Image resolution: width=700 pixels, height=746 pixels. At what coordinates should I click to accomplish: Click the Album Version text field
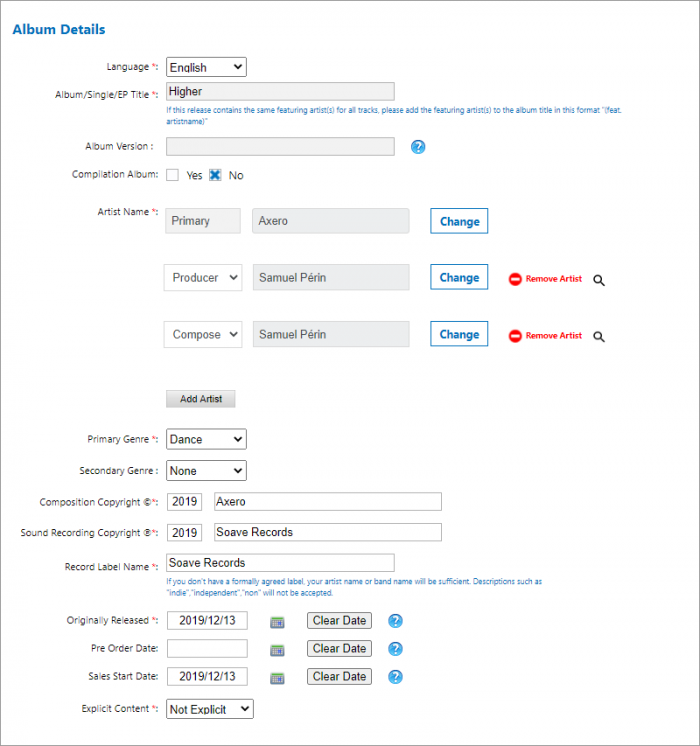[280, 147]
